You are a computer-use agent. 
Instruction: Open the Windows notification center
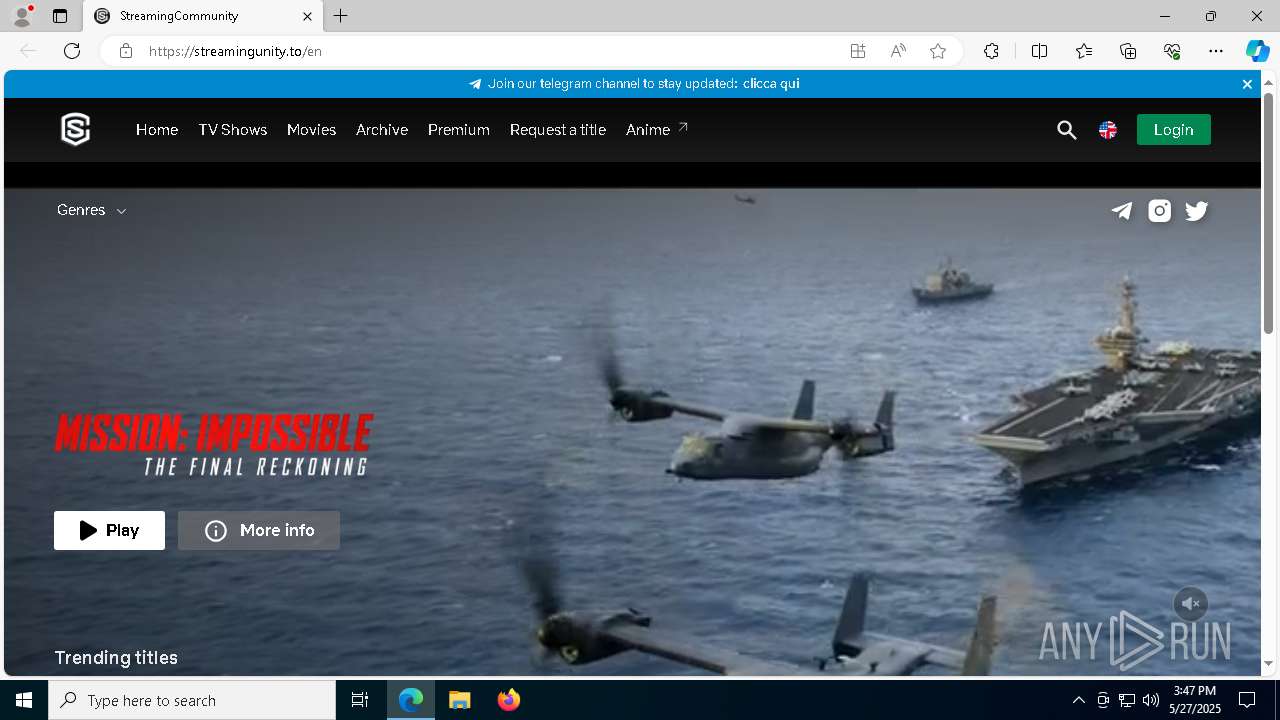tap(1247, 700)
